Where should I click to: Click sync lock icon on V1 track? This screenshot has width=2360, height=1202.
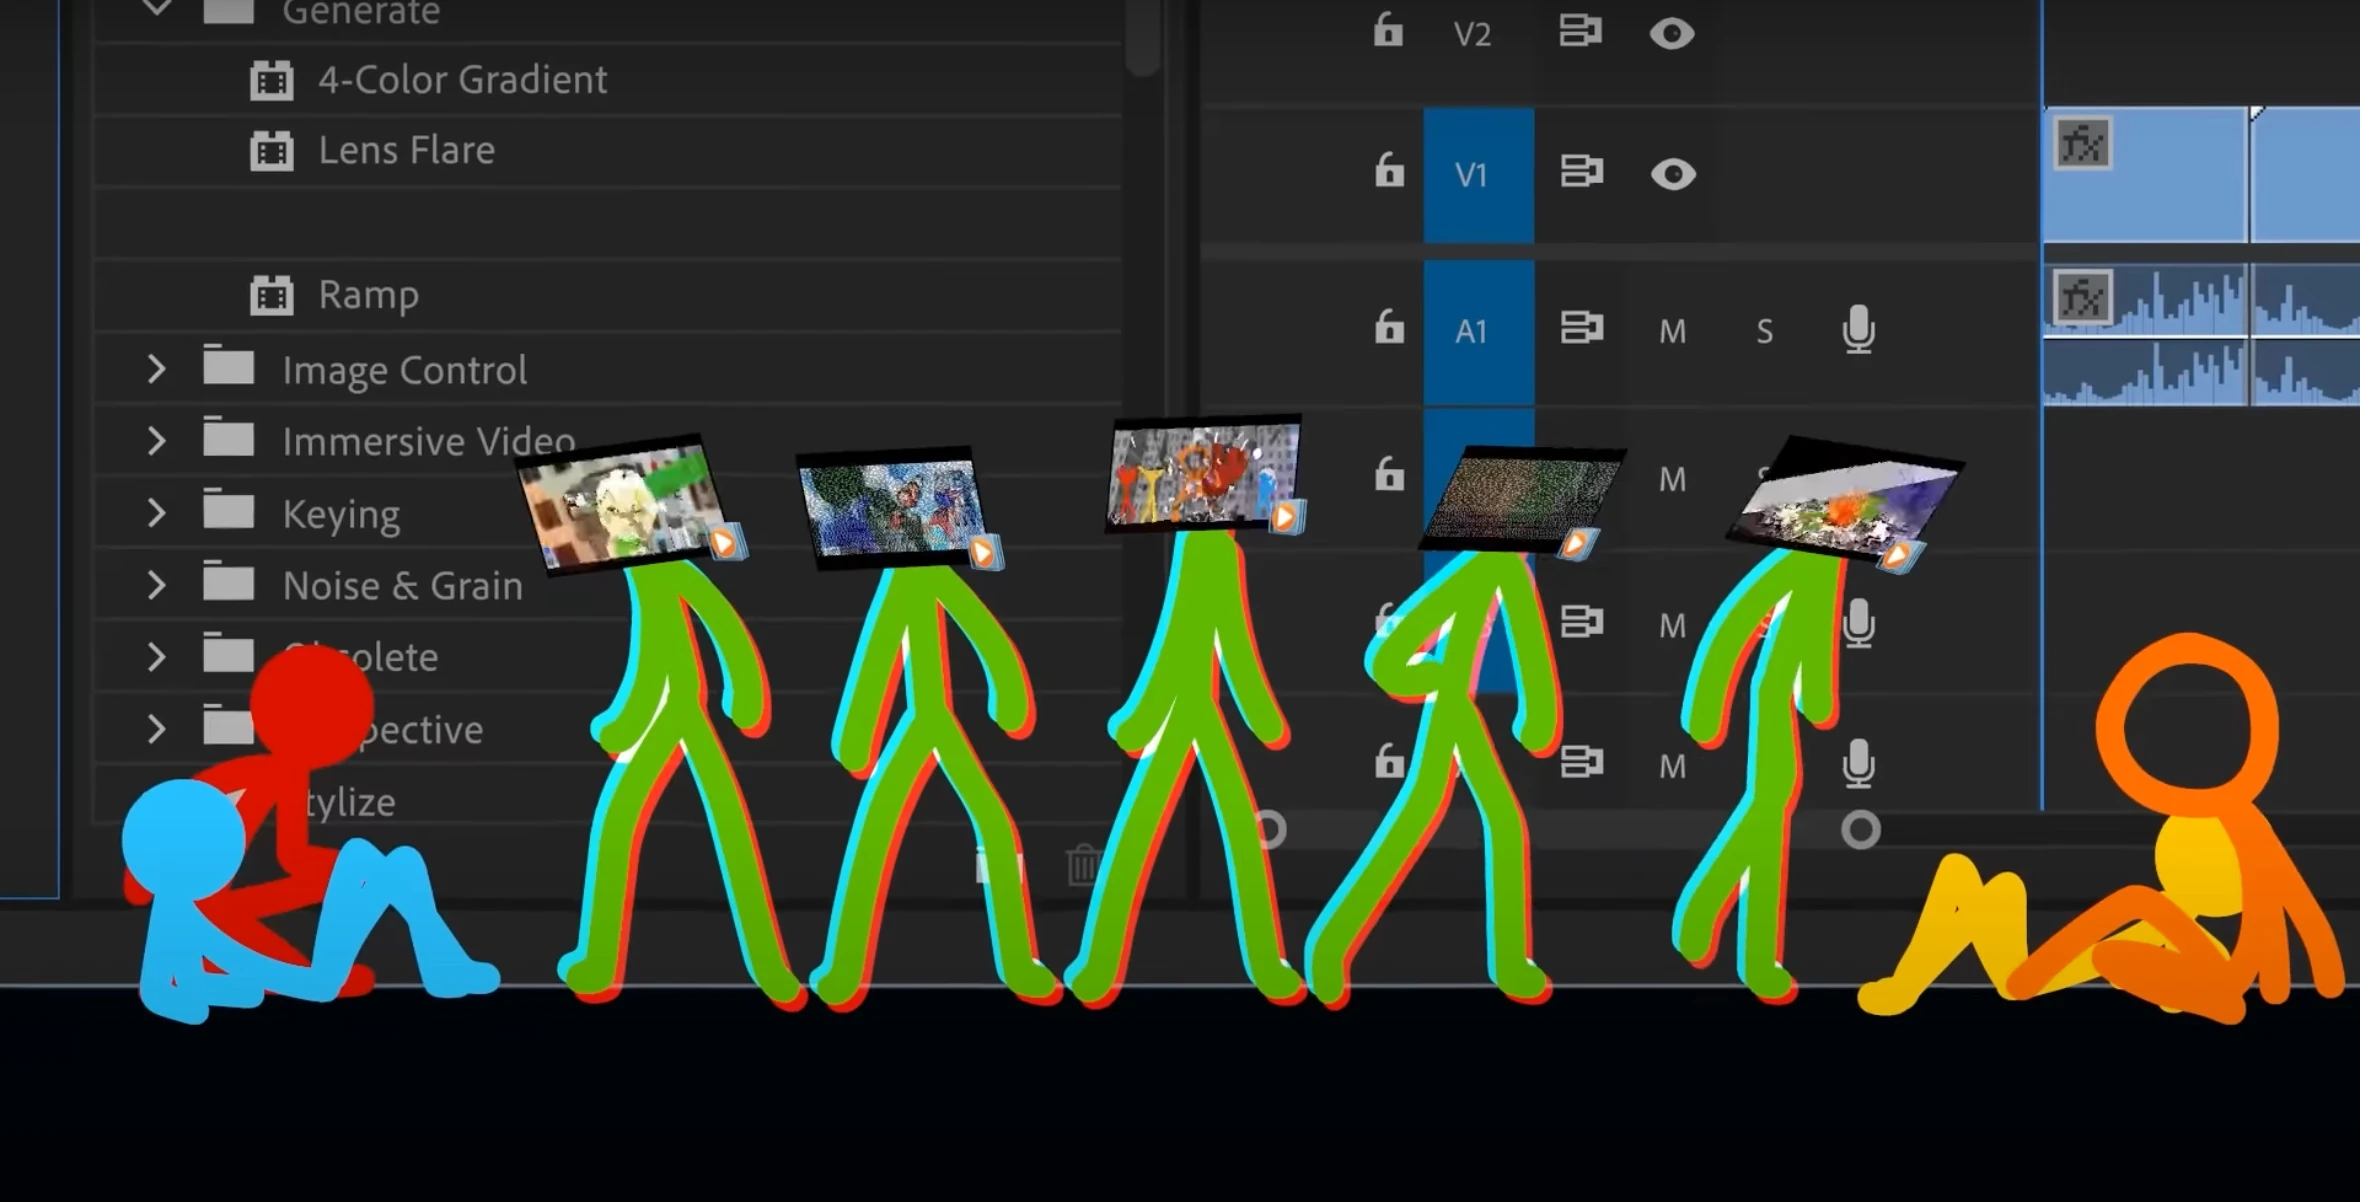1581,172
